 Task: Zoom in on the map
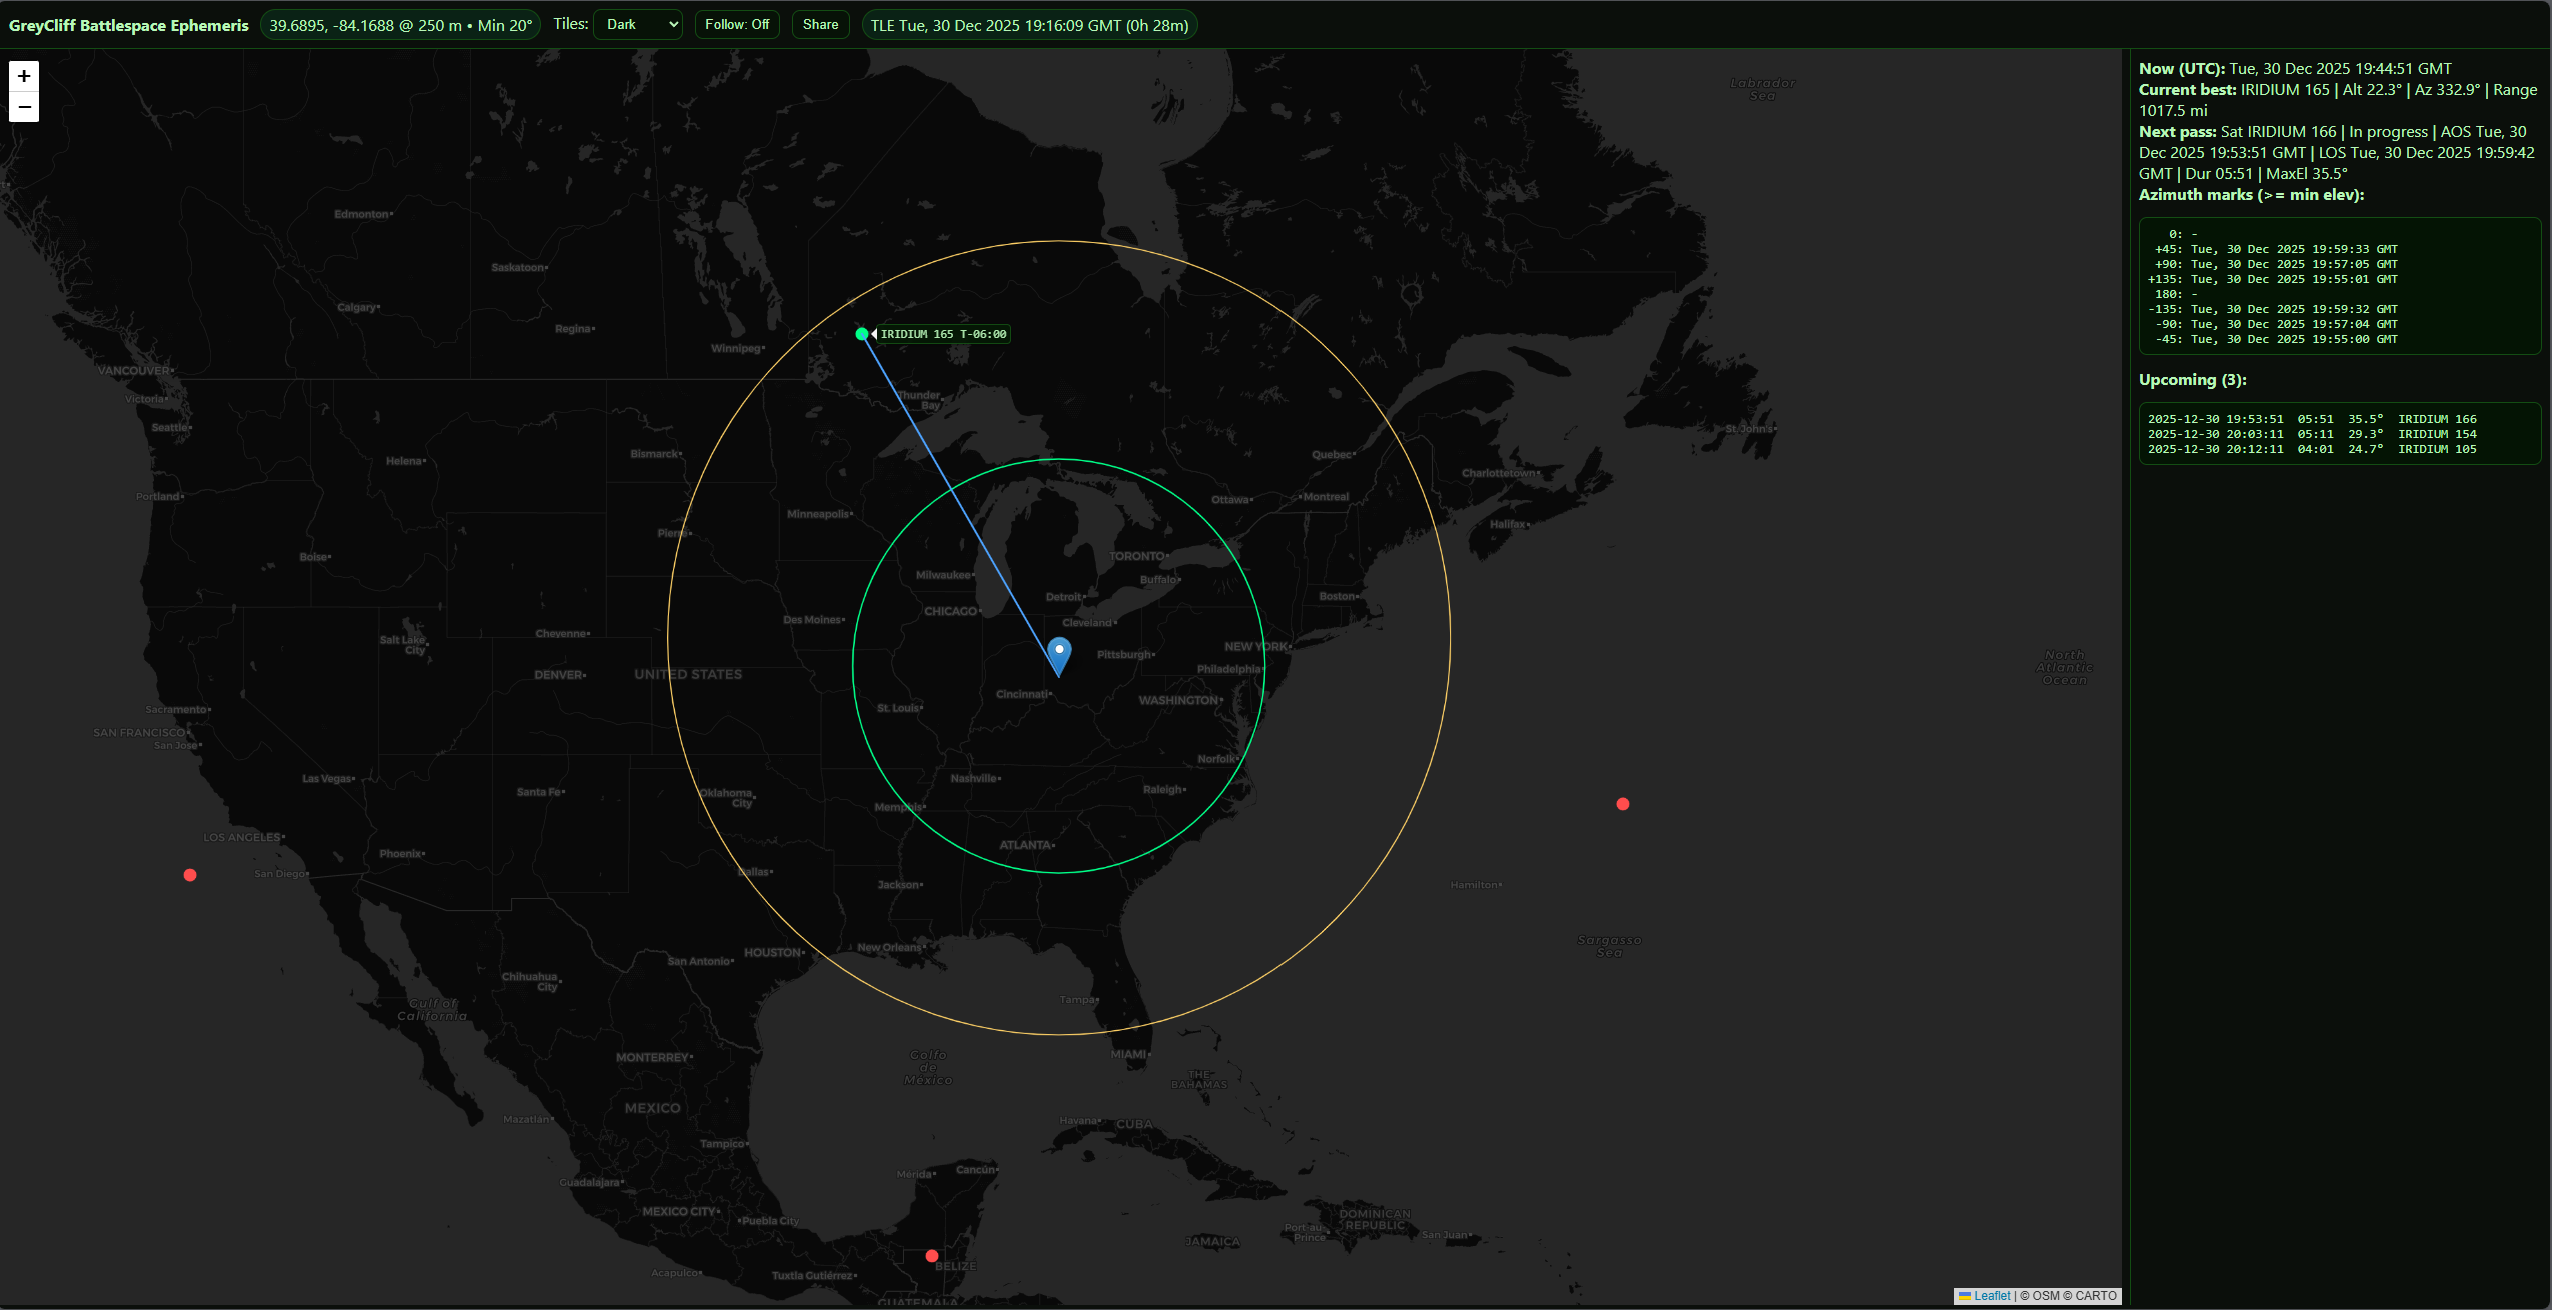pos(23,76)
